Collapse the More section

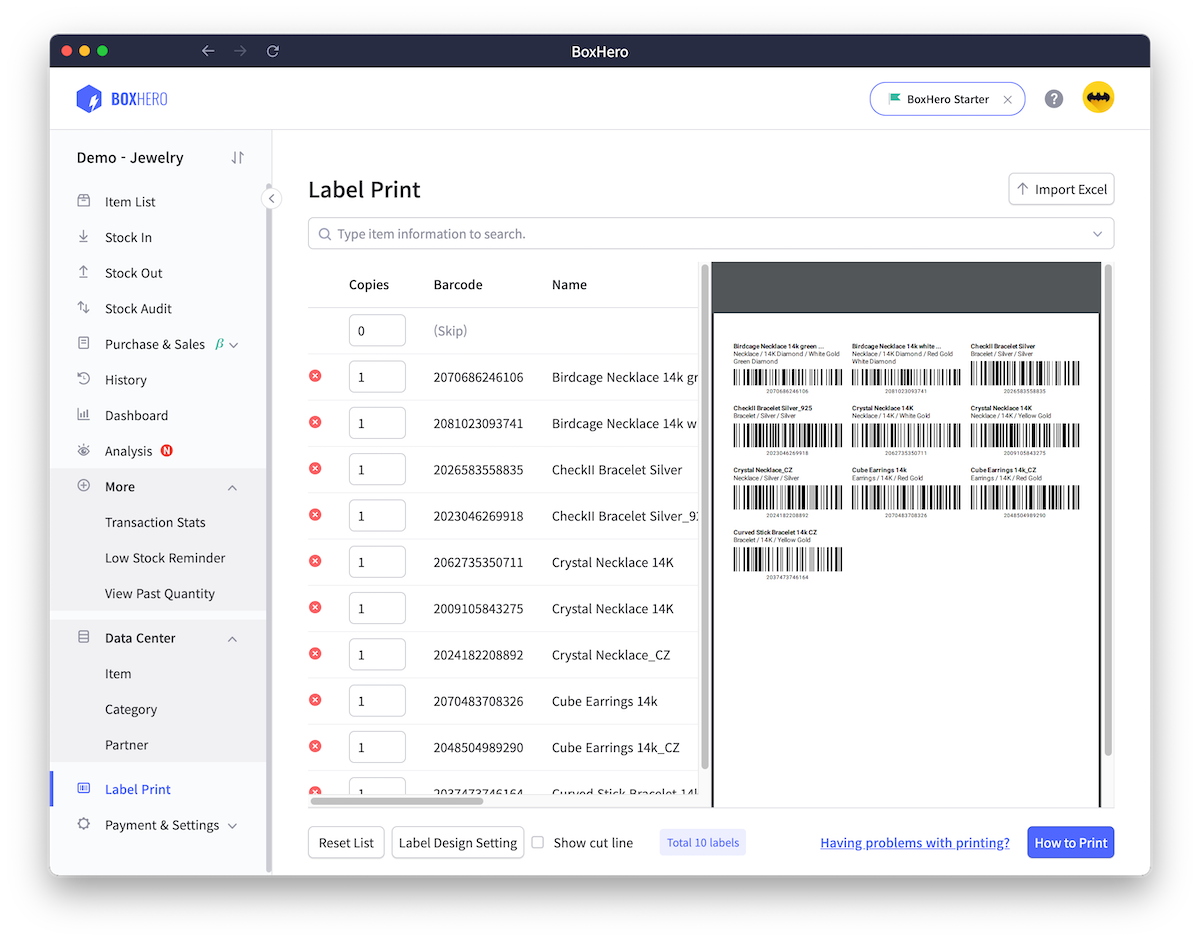pyautogui.click(x=232, y=487)
